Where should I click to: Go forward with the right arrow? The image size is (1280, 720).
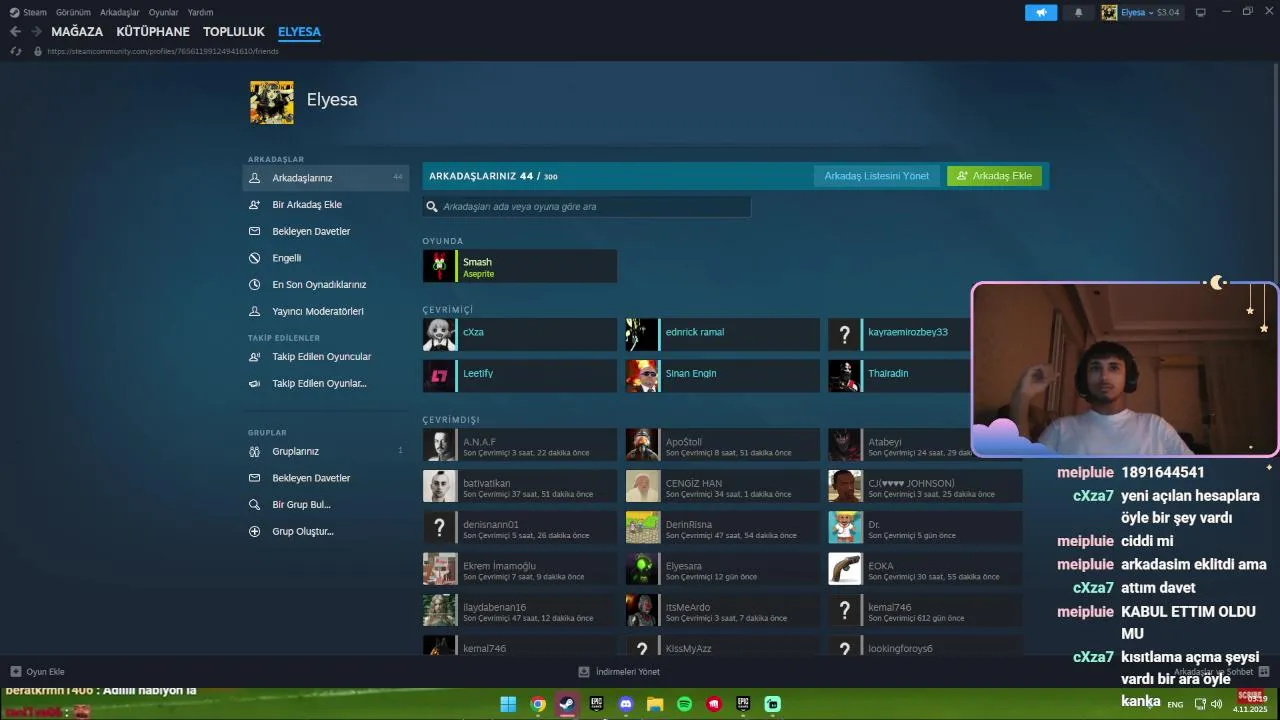(36, 32)
